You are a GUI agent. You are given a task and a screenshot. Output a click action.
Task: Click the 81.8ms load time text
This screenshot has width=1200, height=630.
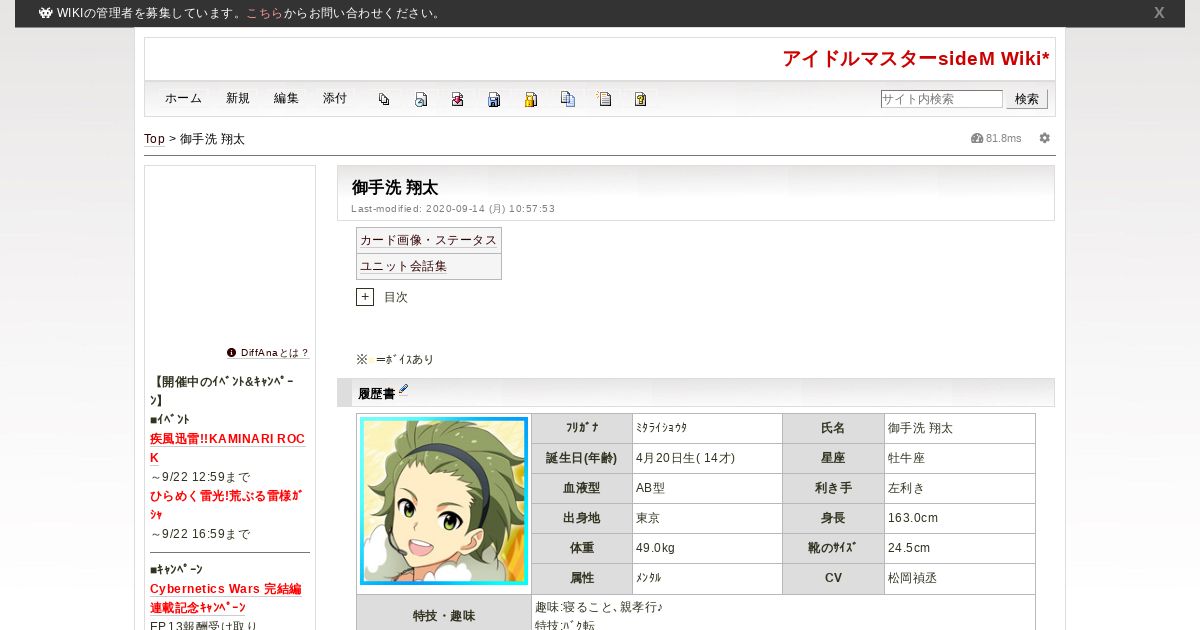[x=1004, y=138]
